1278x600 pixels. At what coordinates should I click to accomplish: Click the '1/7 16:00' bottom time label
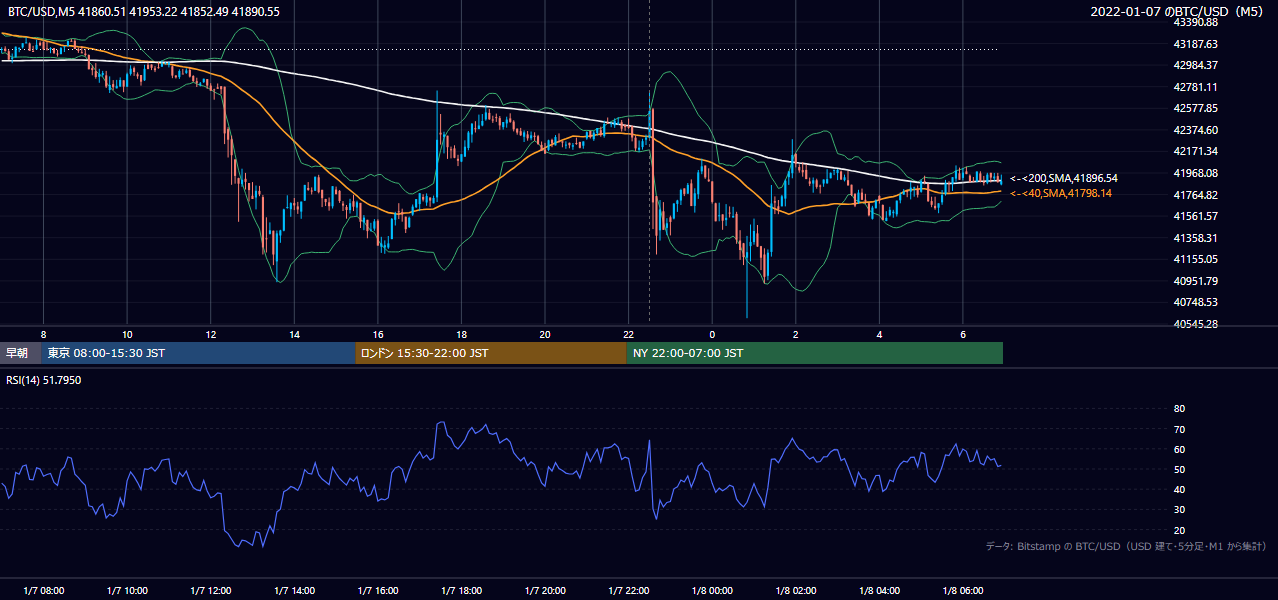(378, 591)
